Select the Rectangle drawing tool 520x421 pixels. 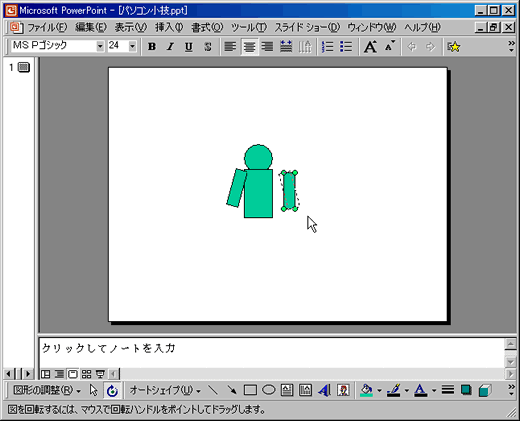(250, 390)
